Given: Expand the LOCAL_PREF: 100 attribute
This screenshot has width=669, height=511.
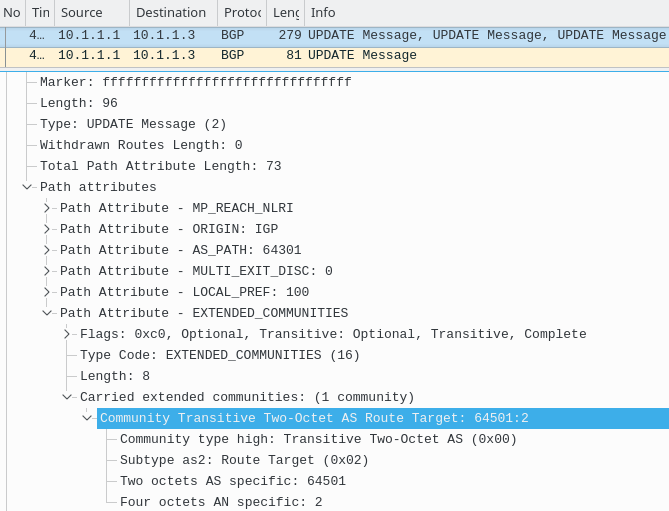Looking at the screenshot, I should coord(47,292).
